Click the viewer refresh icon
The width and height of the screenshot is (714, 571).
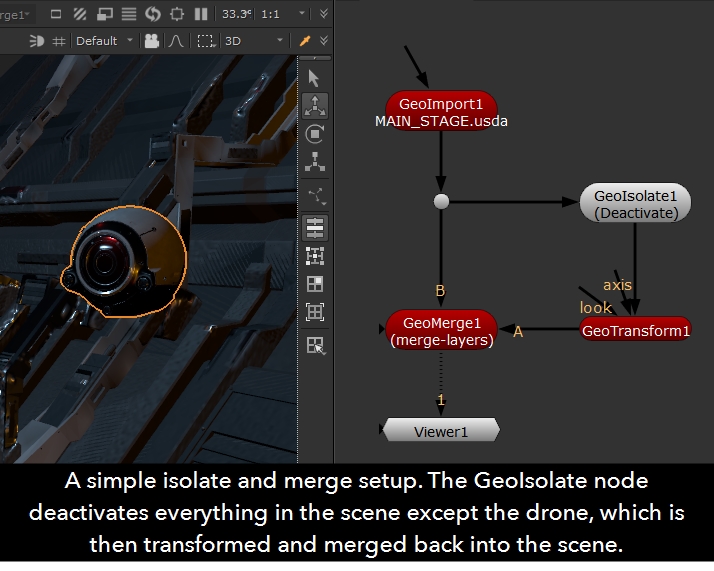[153, 14]
